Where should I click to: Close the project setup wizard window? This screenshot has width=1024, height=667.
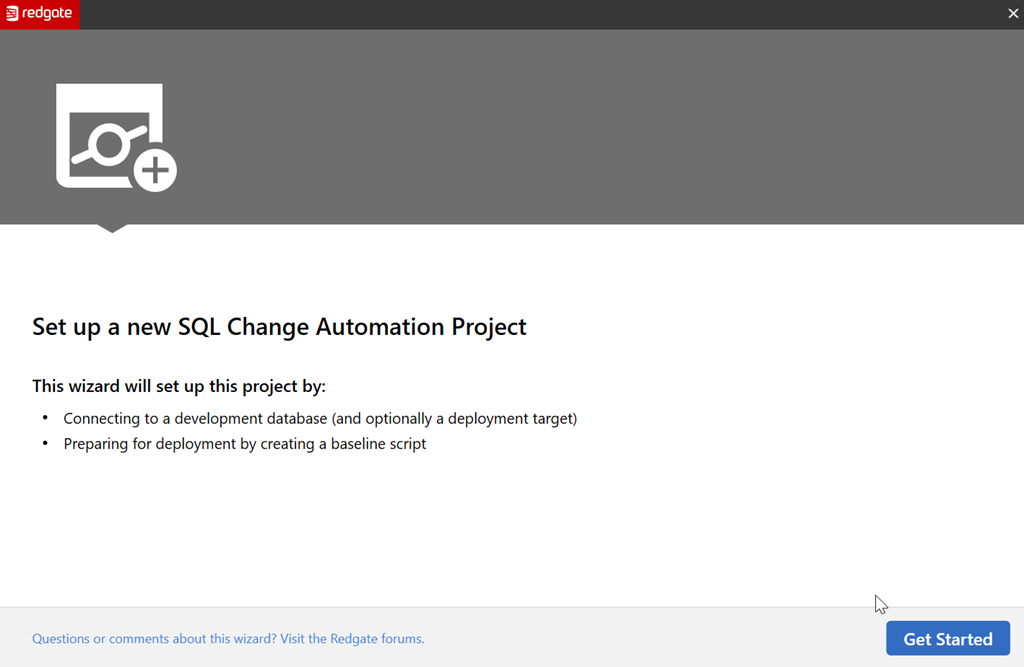click(1013, 13)
